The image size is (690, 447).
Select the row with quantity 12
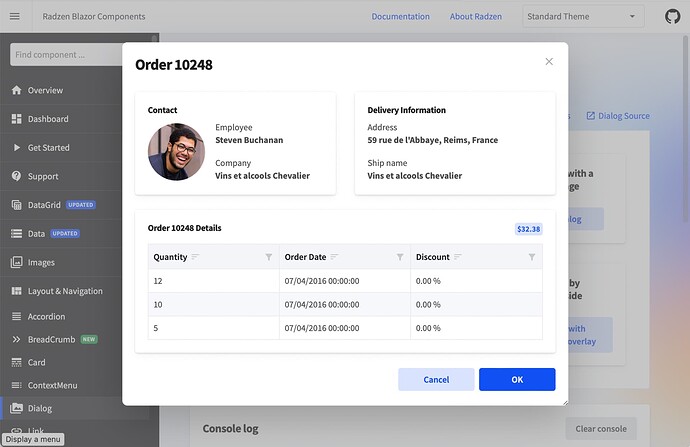(345, 281)
